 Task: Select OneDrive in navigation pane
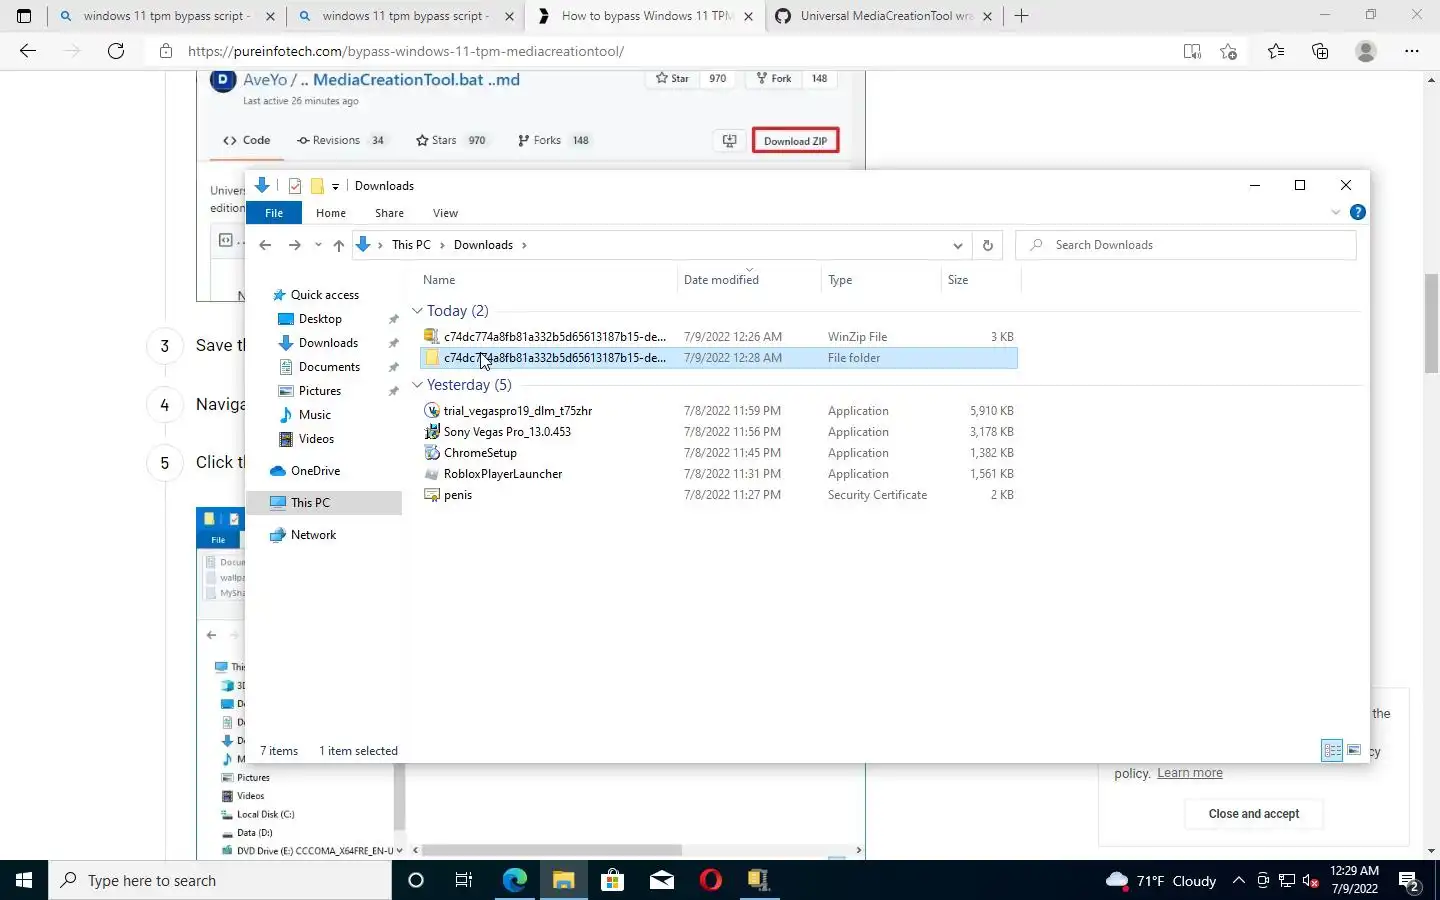coord(315,471)
